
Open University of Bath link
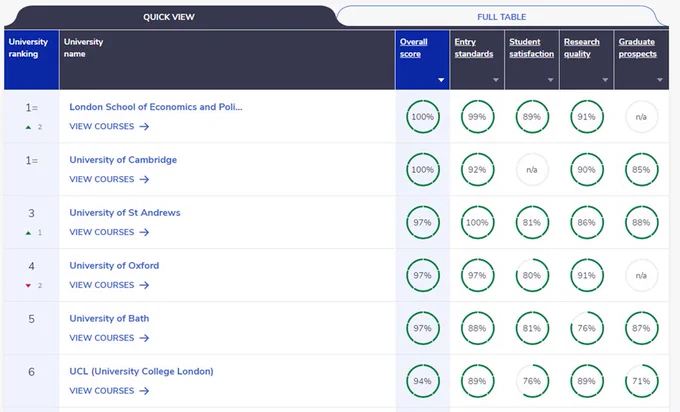[109, 318]
